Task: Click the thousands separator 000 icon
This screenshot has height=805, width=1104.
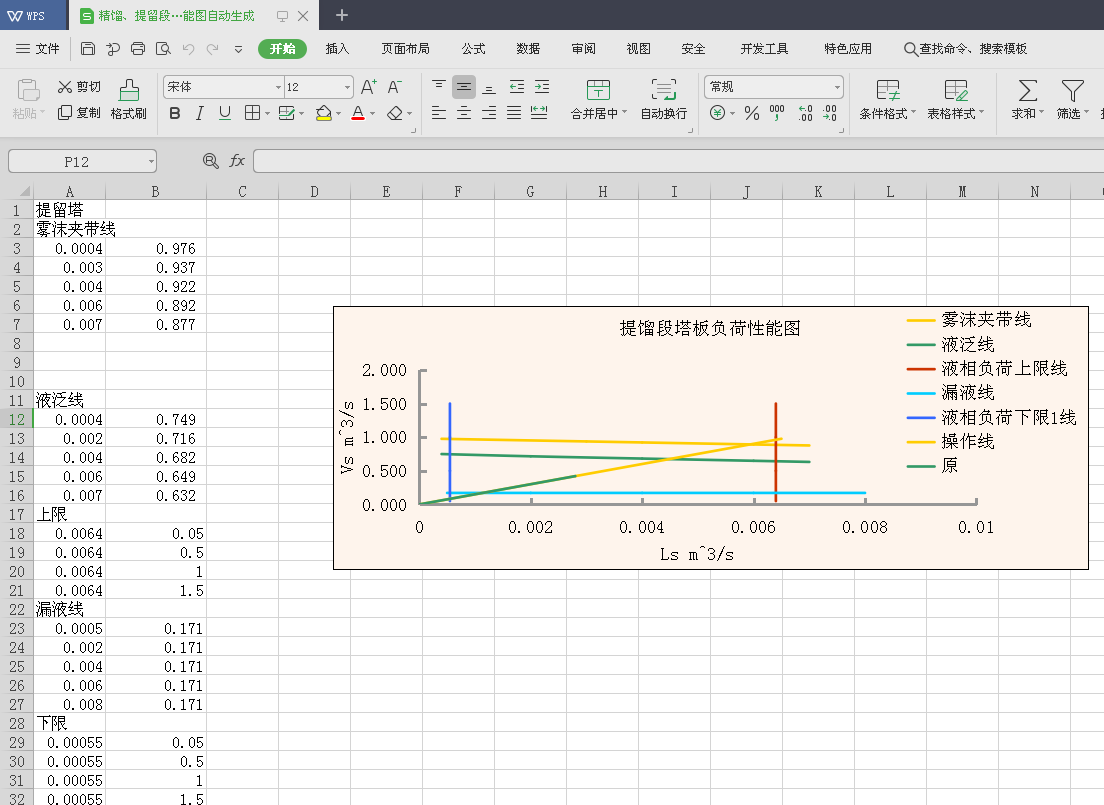Action: point(777,113)
